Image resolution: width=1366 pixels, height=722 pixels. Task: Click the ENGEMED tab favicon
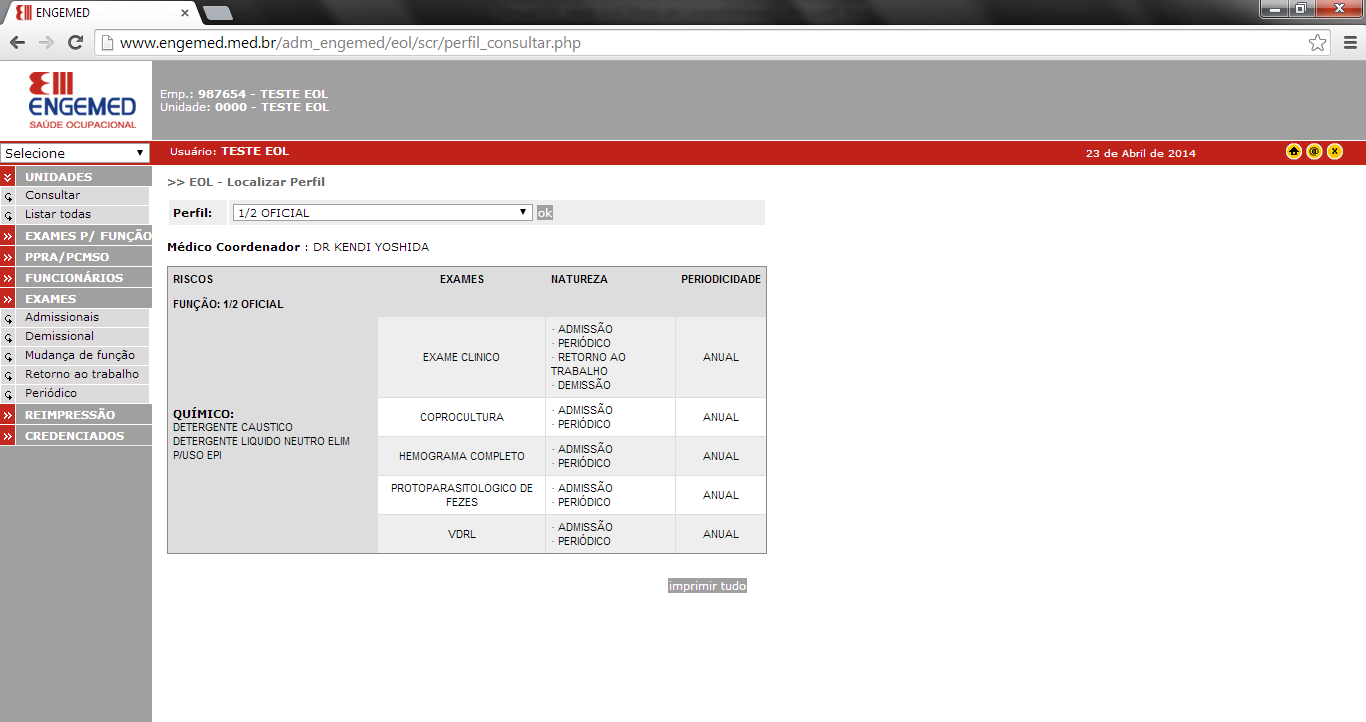click(24, 12)
